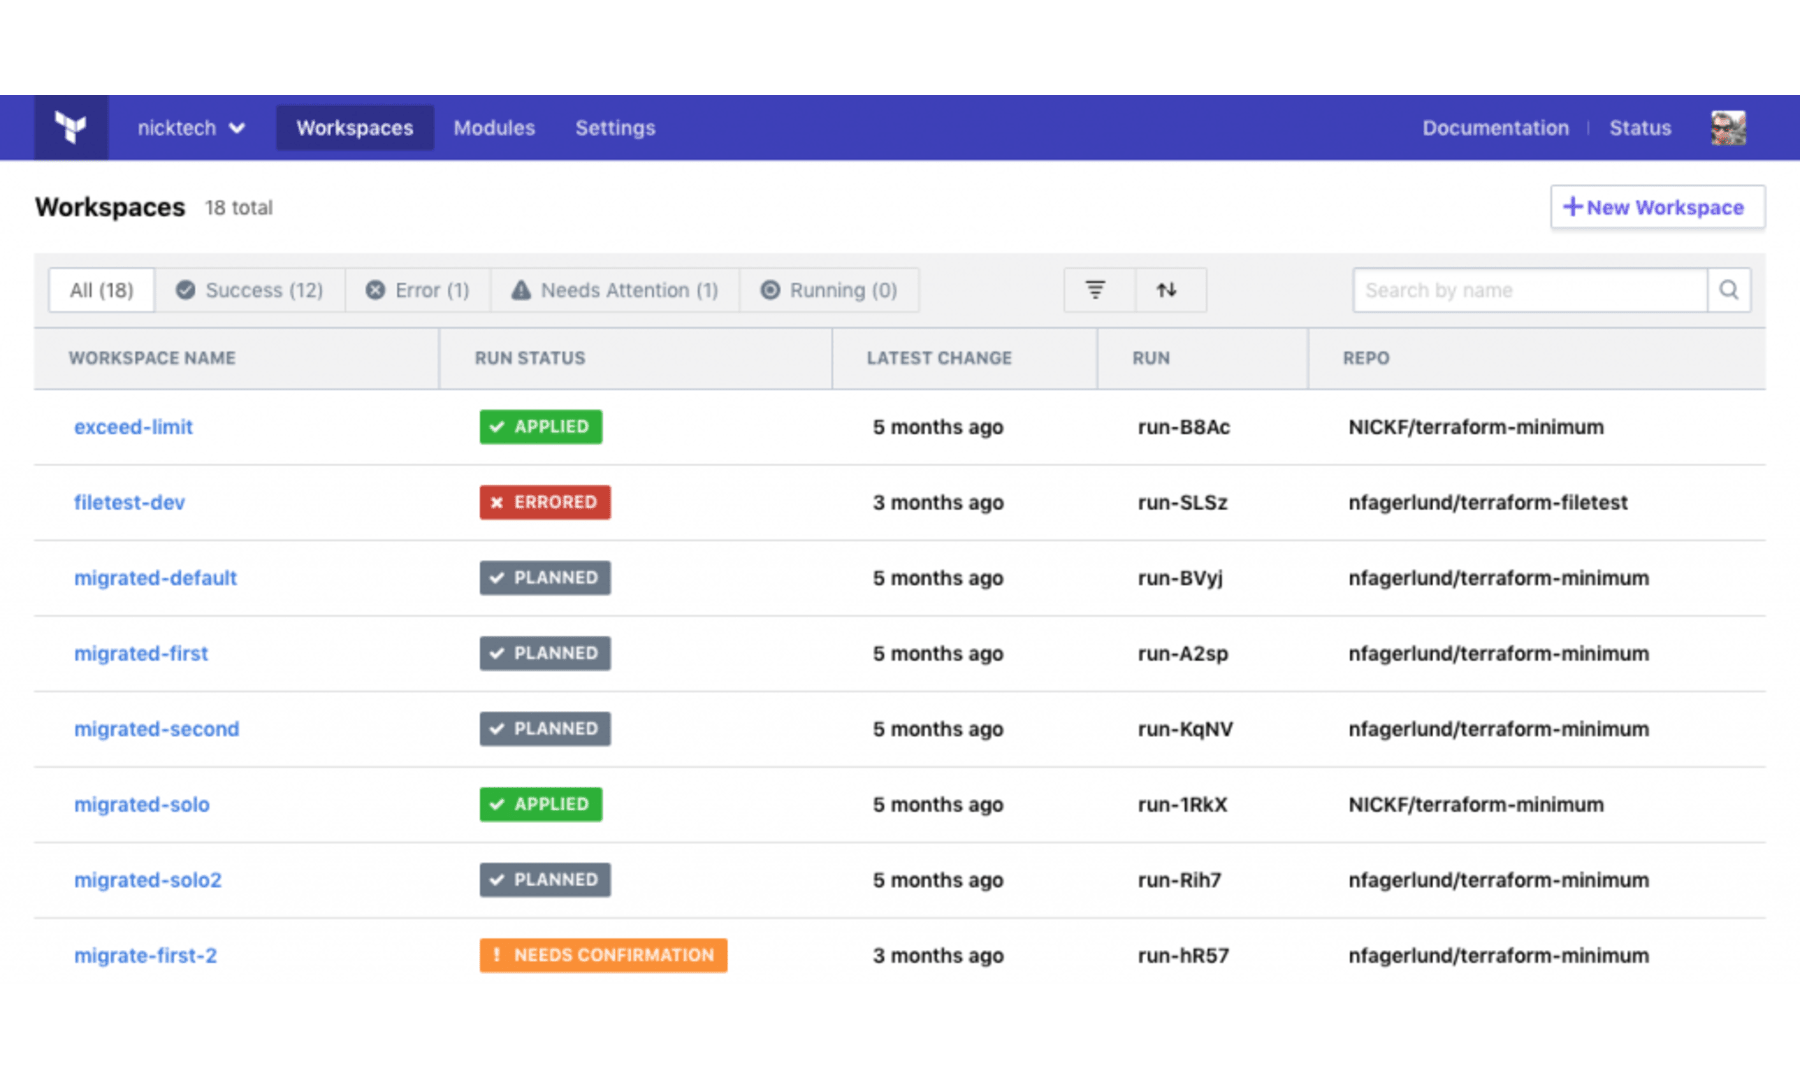The image size is (1800, 1080).
Task: Click the Running status icon
Action: pos(769,290)
